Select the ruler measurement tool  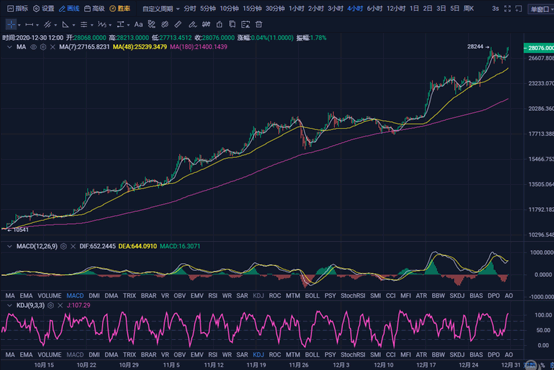tap(178, 24)
